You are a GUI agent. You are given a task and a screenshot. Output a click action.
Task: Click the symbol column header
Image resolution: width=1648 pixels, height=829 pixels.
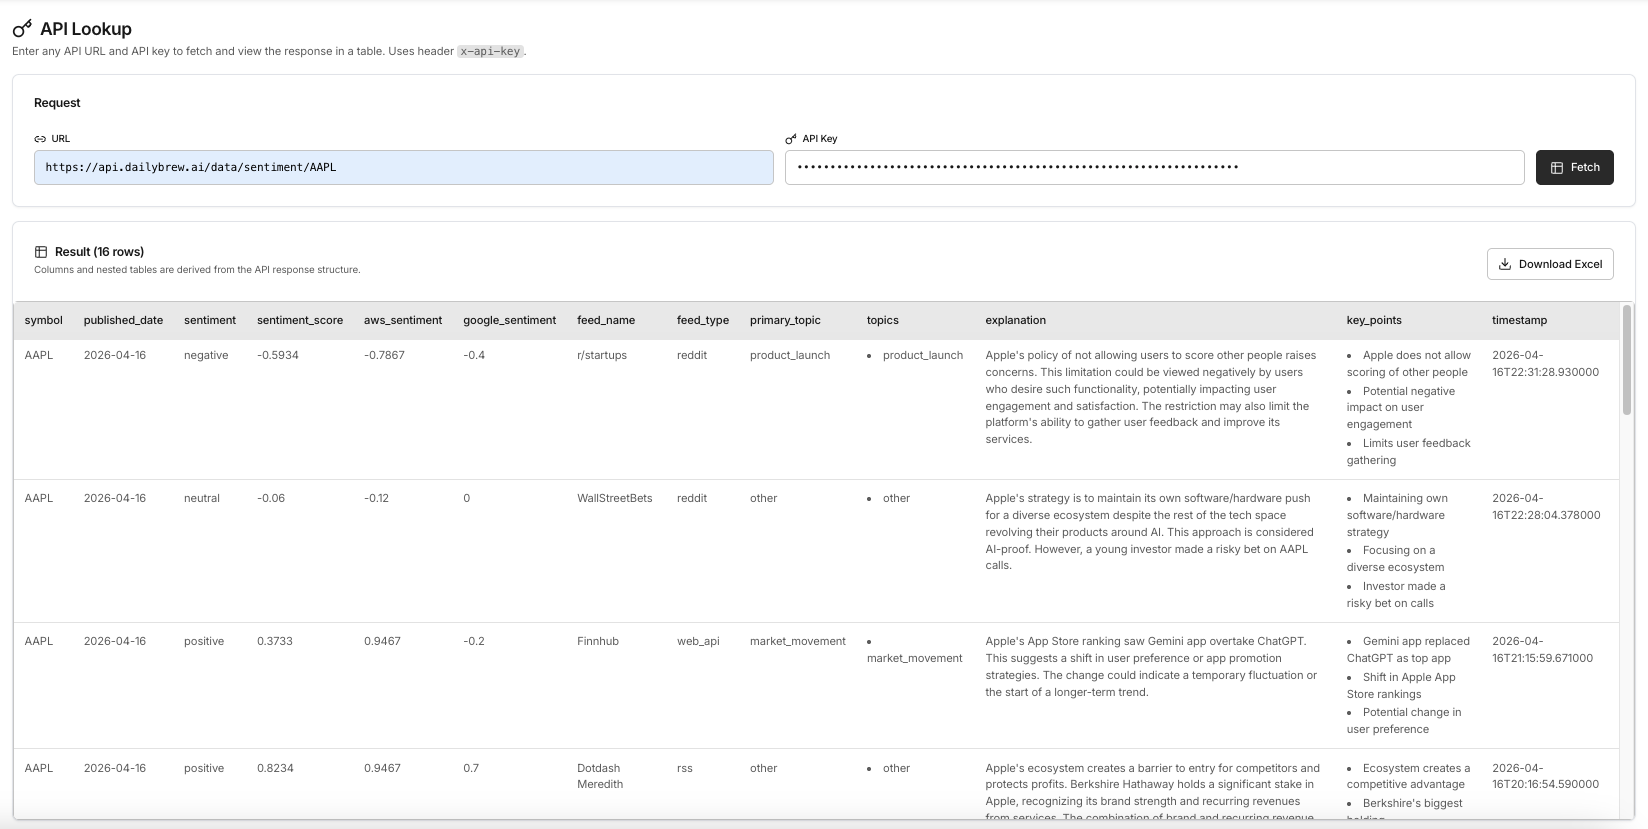pos(44,320)
